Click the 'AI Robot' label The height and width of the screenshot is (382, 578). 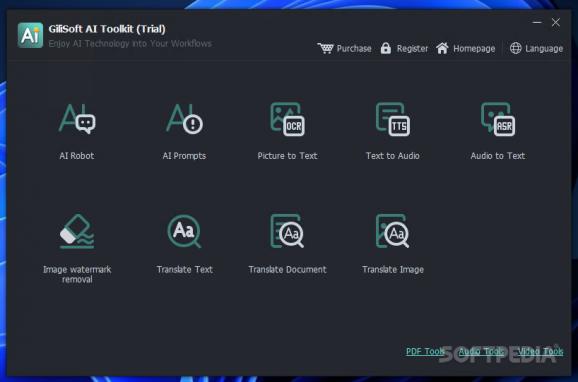(x=77, y=156)
